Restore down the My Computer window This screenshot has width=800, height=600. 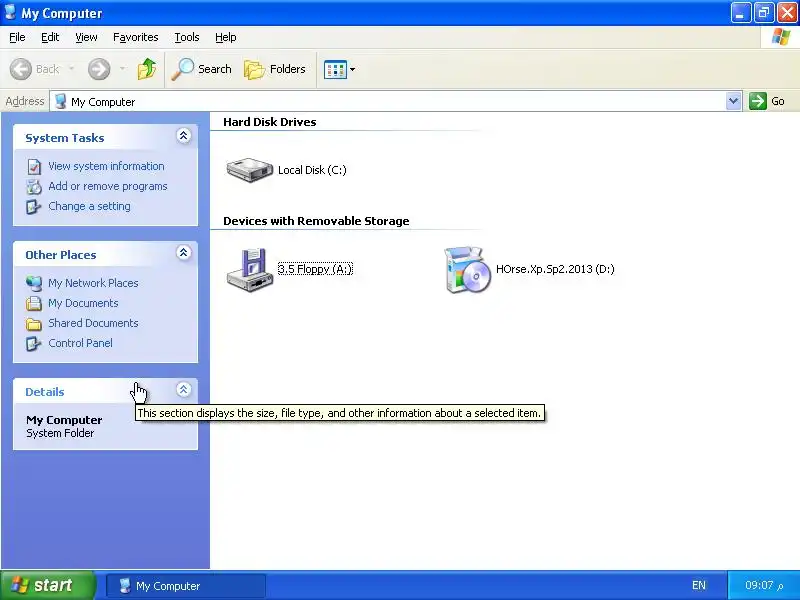click(x=763, y=13)
